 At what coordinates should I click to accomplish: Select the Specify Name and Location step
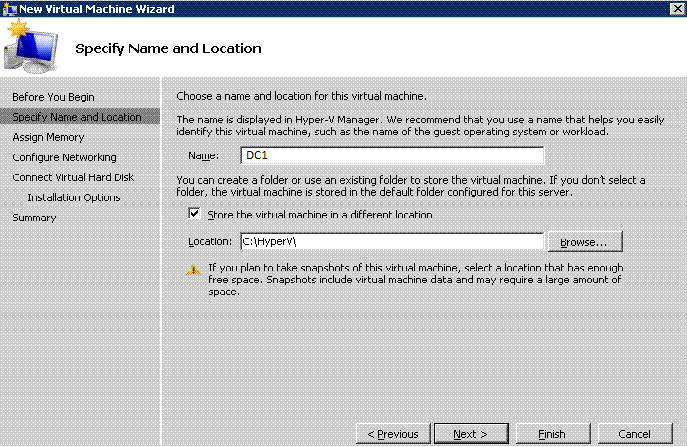[x=76, y=117]
